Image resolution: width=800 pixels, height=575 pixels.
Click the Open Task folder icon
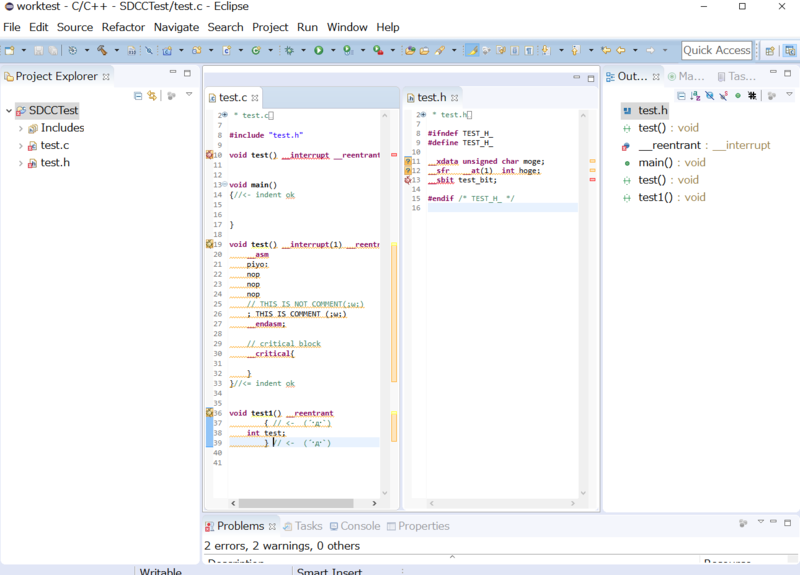(424, 50)
